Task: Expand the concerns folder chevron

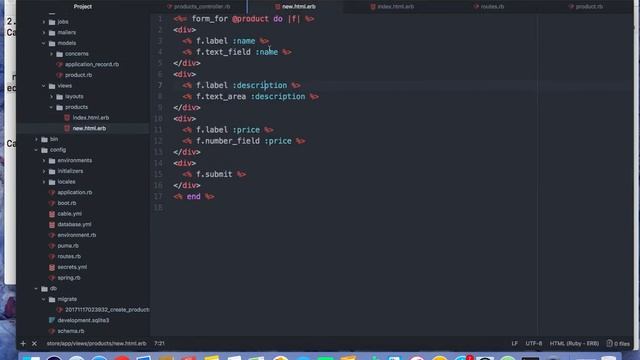Action: pyautogui.click(x=51, y=54)
